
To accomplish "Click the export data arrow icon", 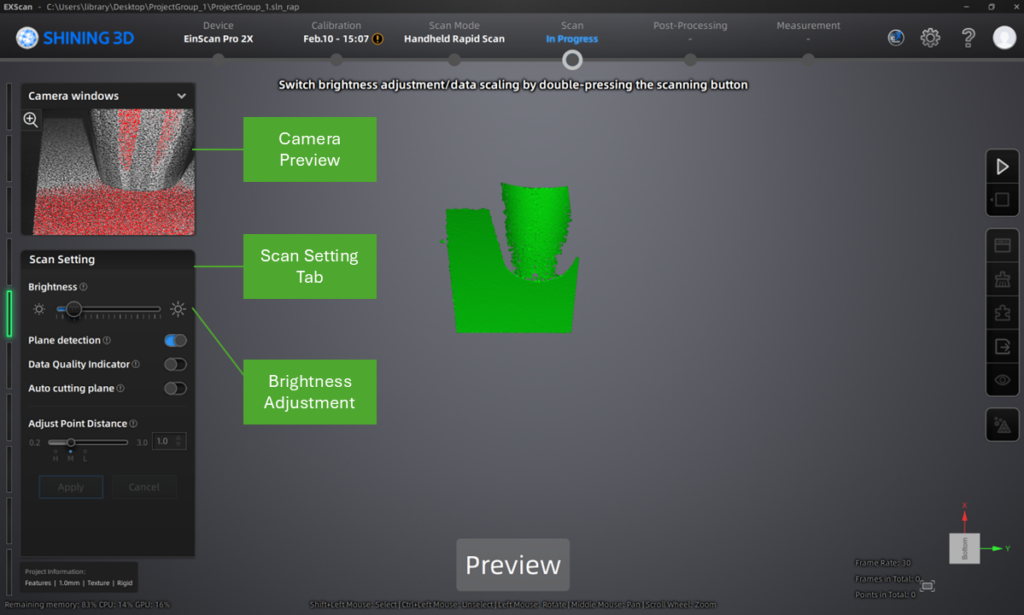I will pyautogui.click(x=1002, y=346).
